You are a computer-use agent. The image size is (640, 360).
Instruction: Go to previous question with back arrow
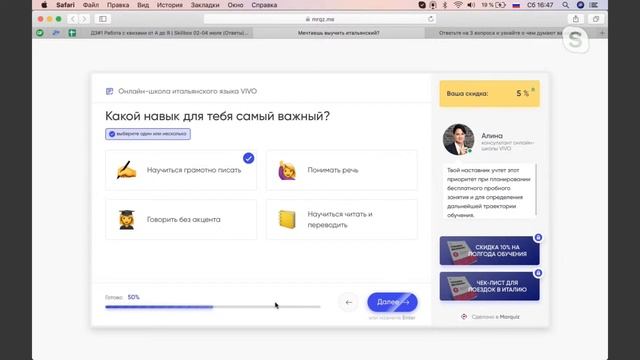coord(348,302)
